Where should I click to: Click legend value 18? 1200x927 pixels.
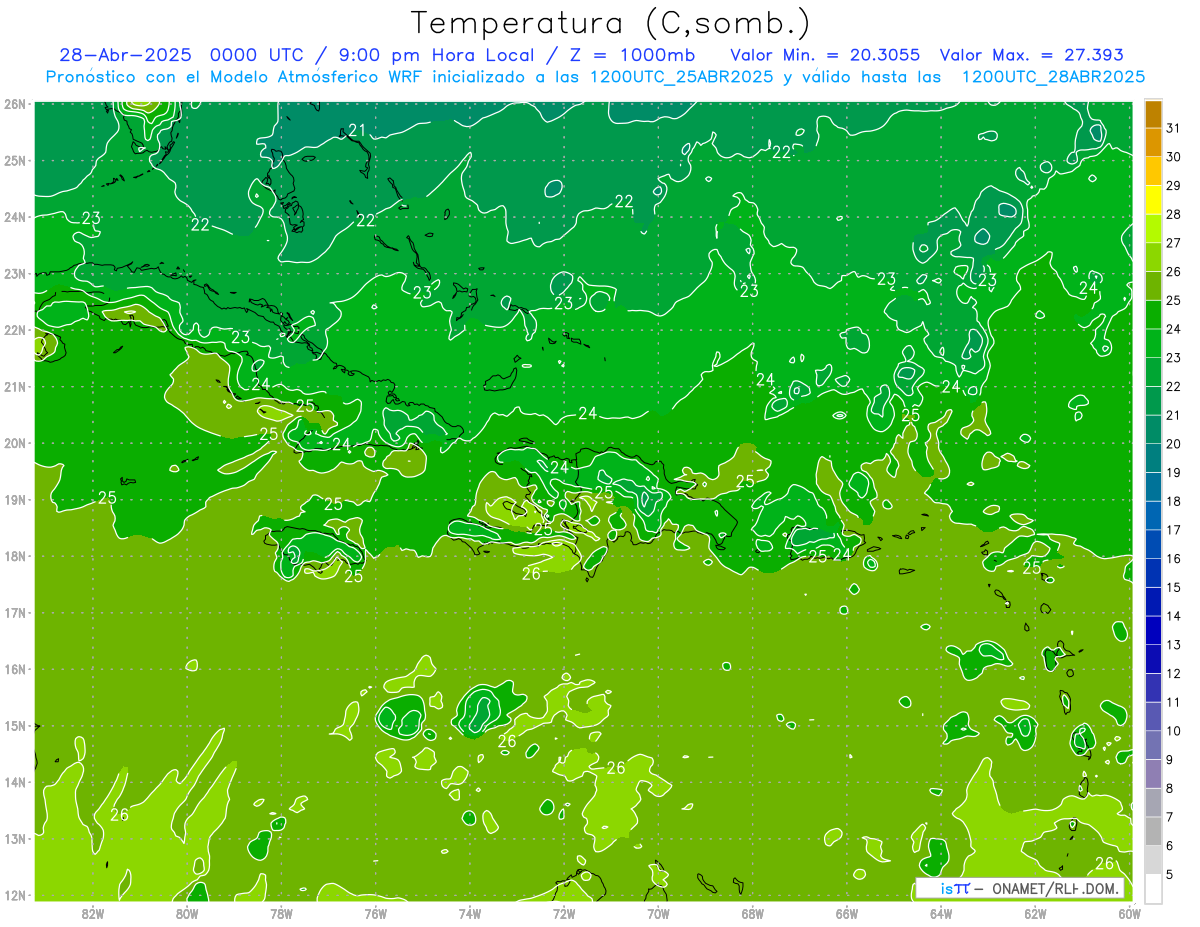click(1173, 501)
